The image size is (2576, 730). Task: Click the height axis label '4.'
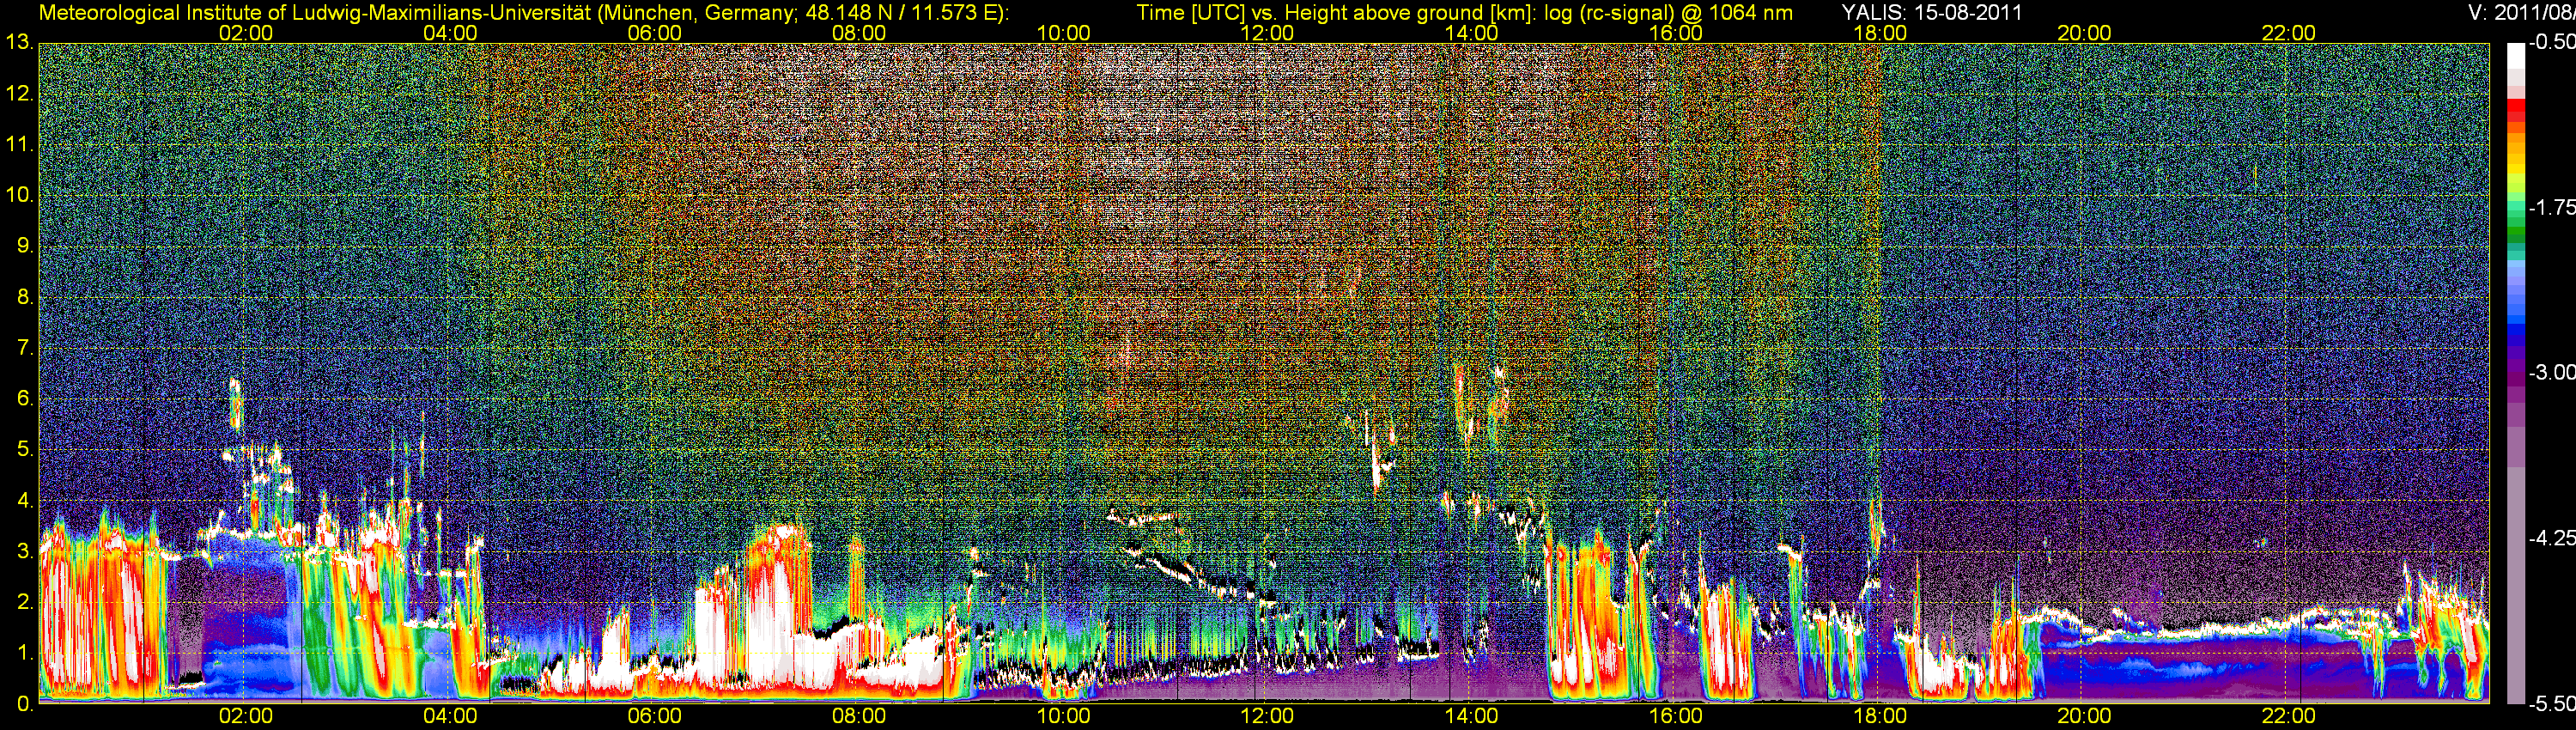(x=25, y=501)
